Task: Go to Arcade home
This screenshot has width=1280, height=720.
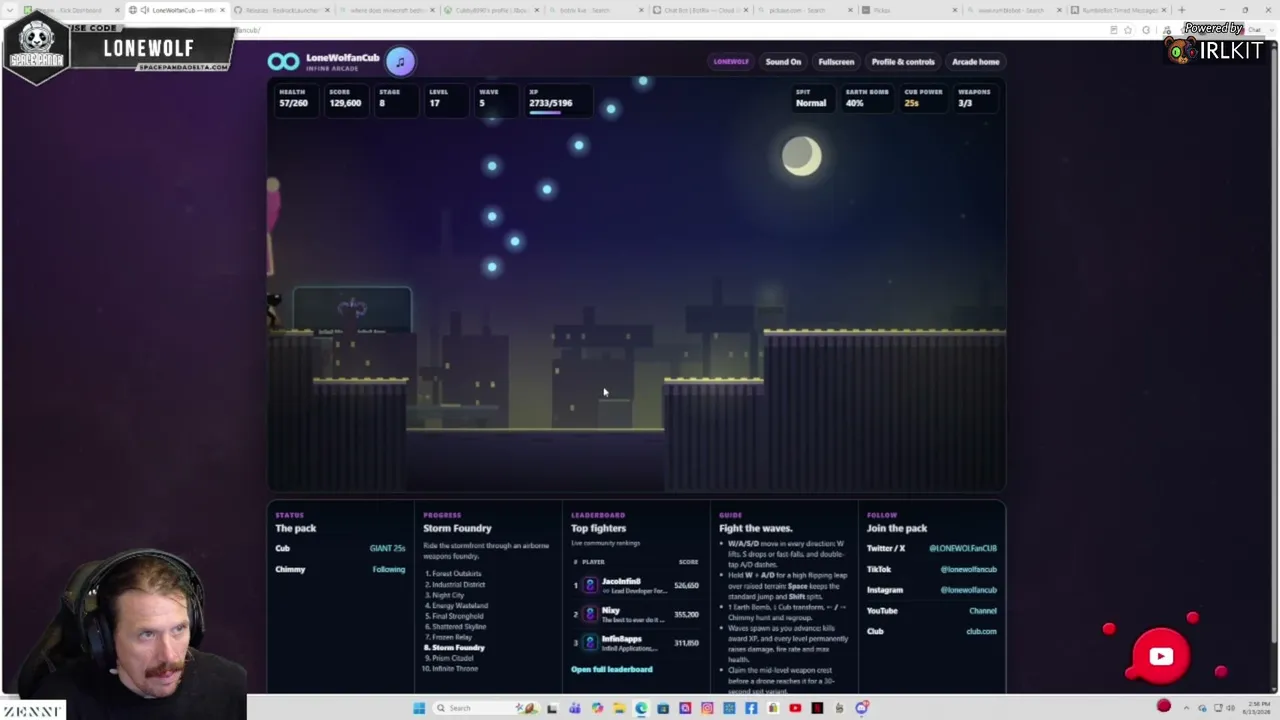Action: (975, 62)
